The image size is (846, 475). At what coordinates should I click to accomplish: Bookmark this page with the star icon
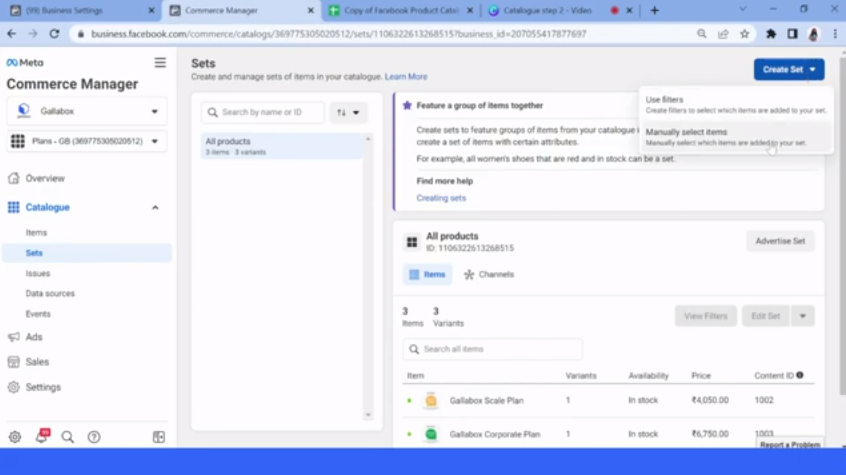(745, 34)
